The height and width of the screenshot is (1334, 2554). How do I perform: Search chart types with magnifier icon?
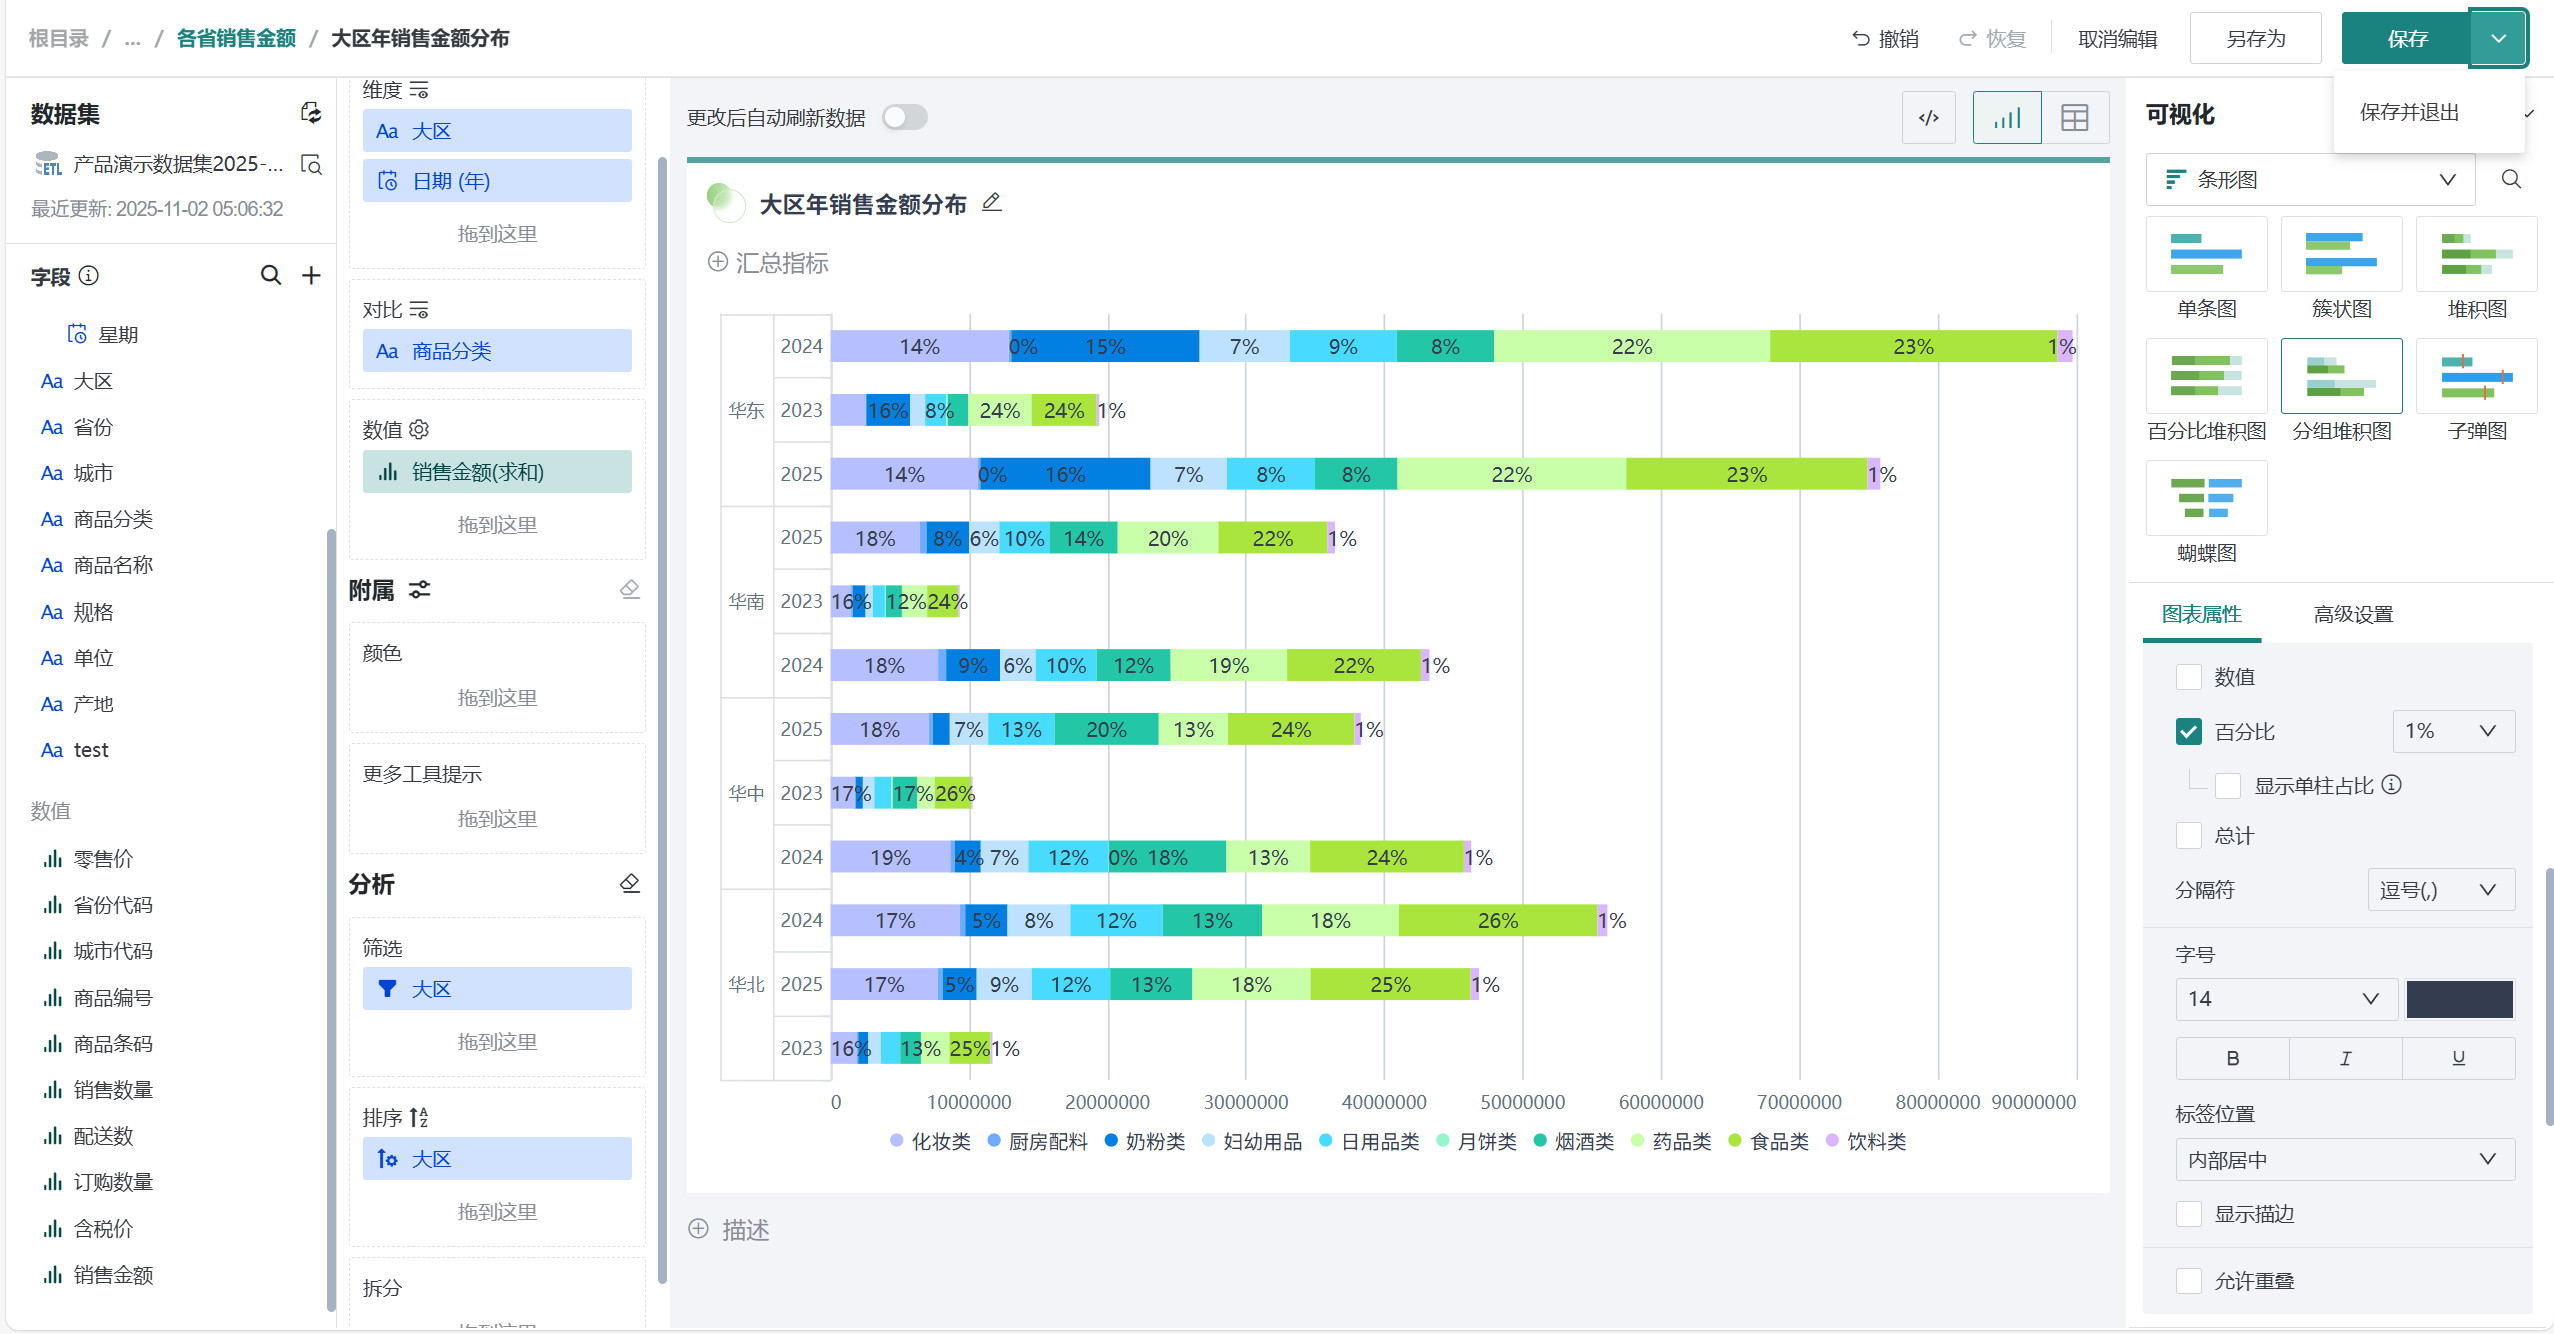coord(2510,180)
